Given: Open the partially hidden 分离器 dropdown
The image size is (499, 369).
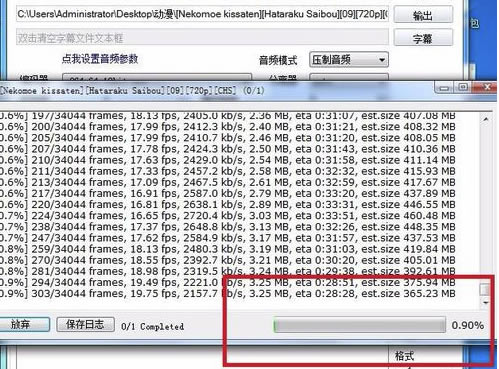Looking at the screenshot, I should pyautogui.click(x=349, y=78).
